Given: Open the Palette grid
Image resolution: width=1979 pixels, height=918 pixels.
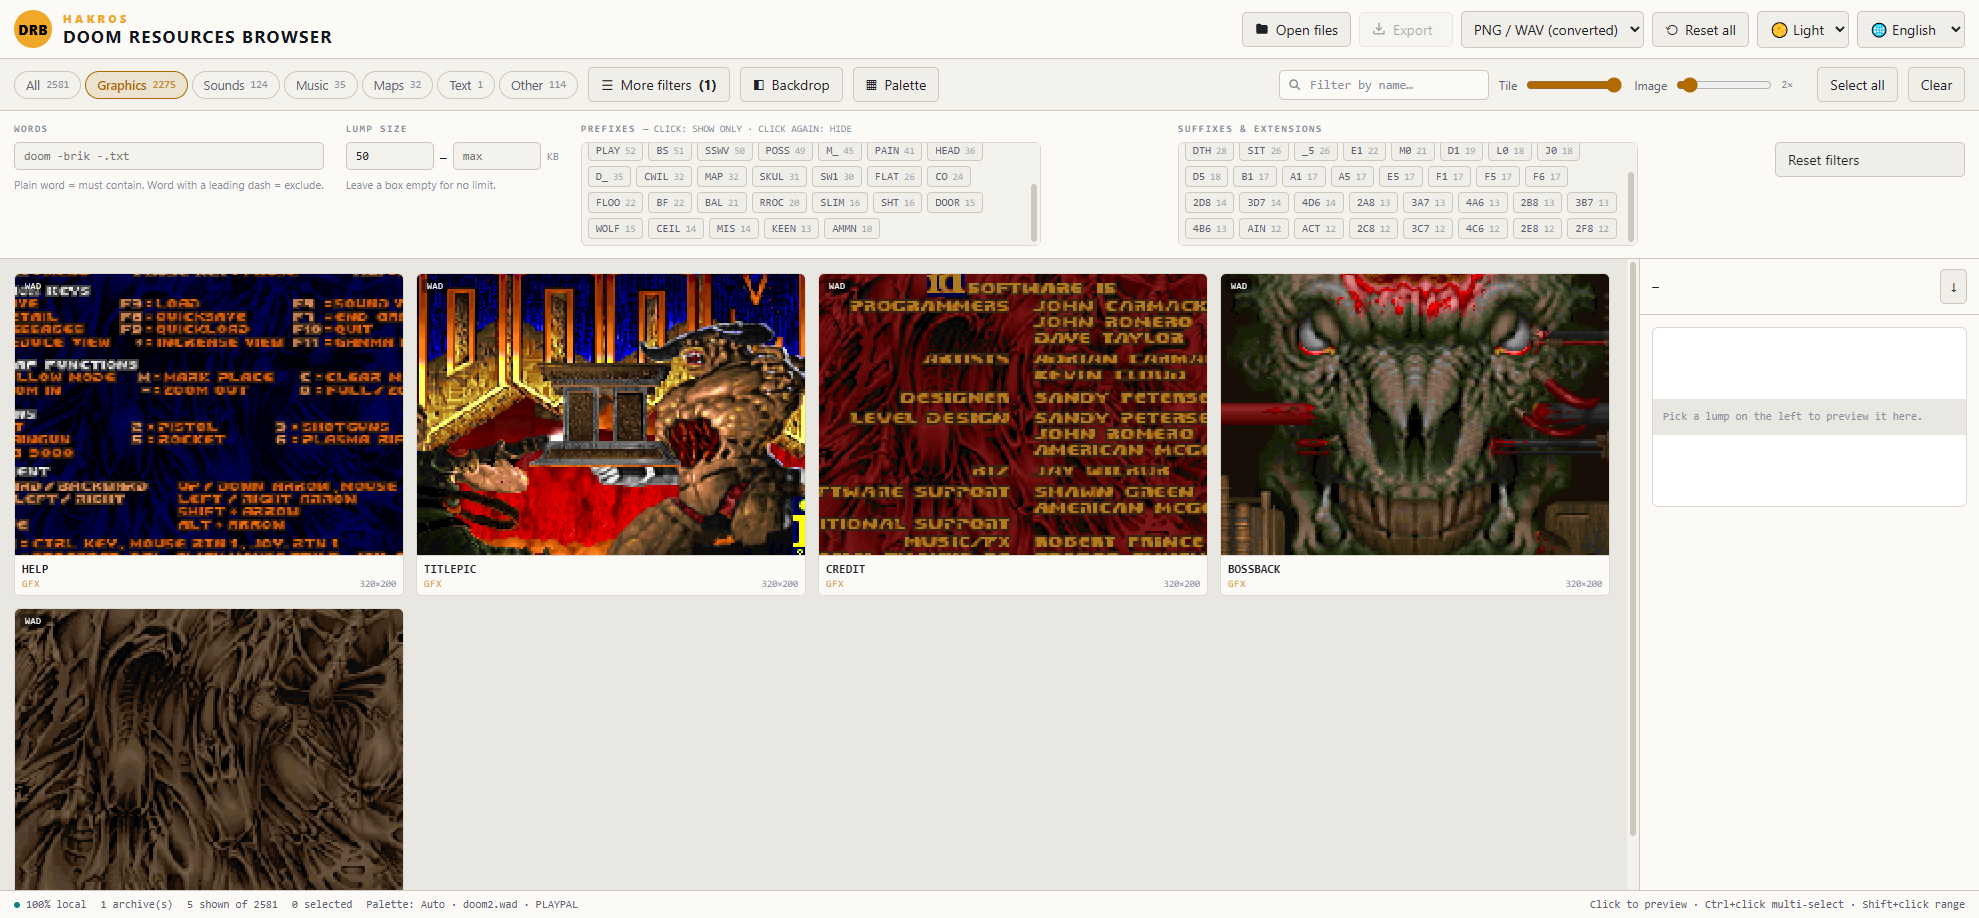Looking at the screenshot, I should (896, 85).
